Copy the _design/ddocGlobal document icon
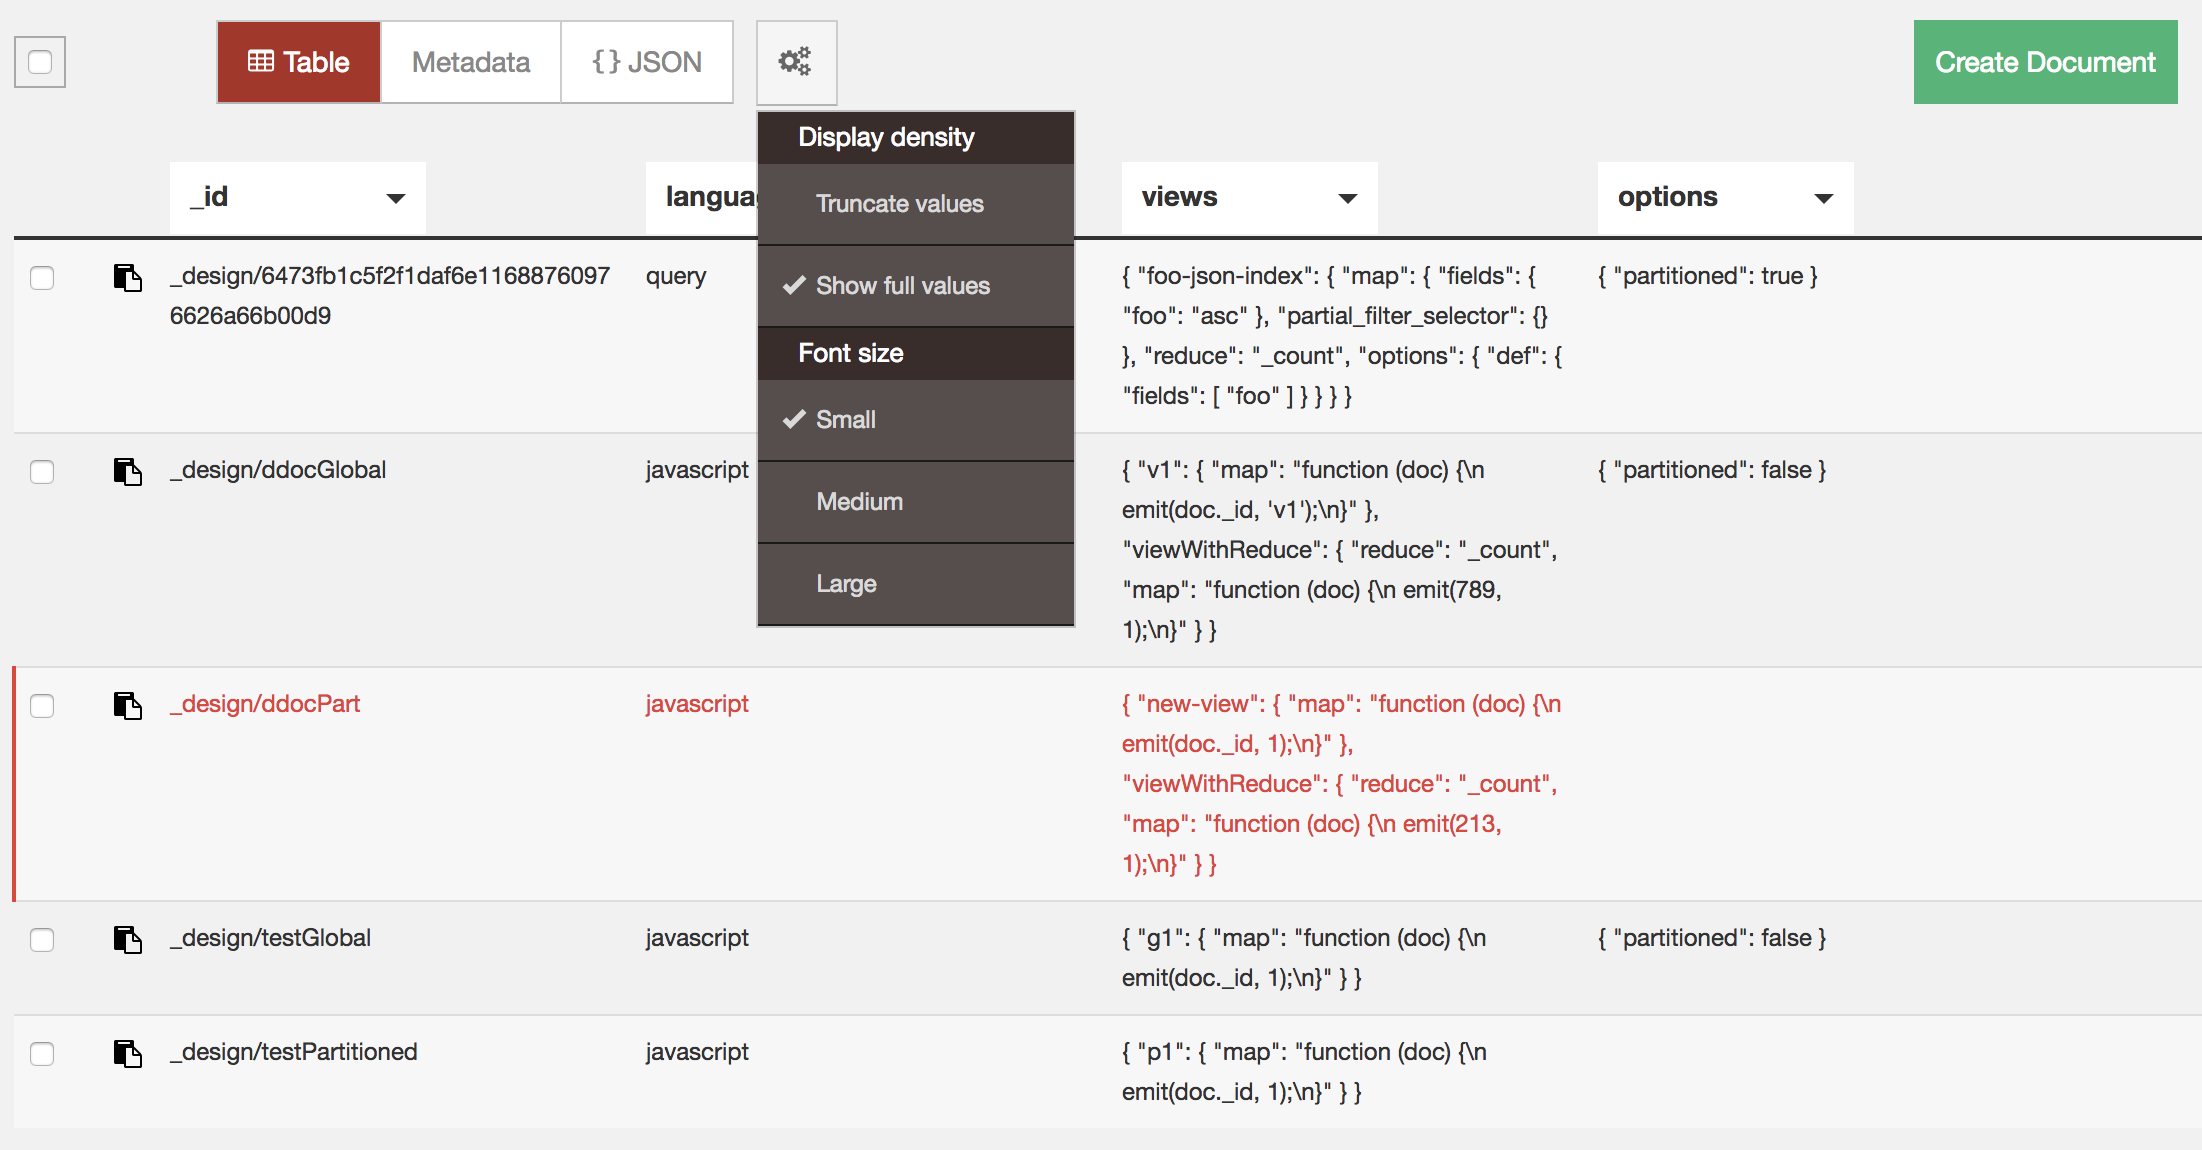 pyautogui.click(x=127, y=471)
